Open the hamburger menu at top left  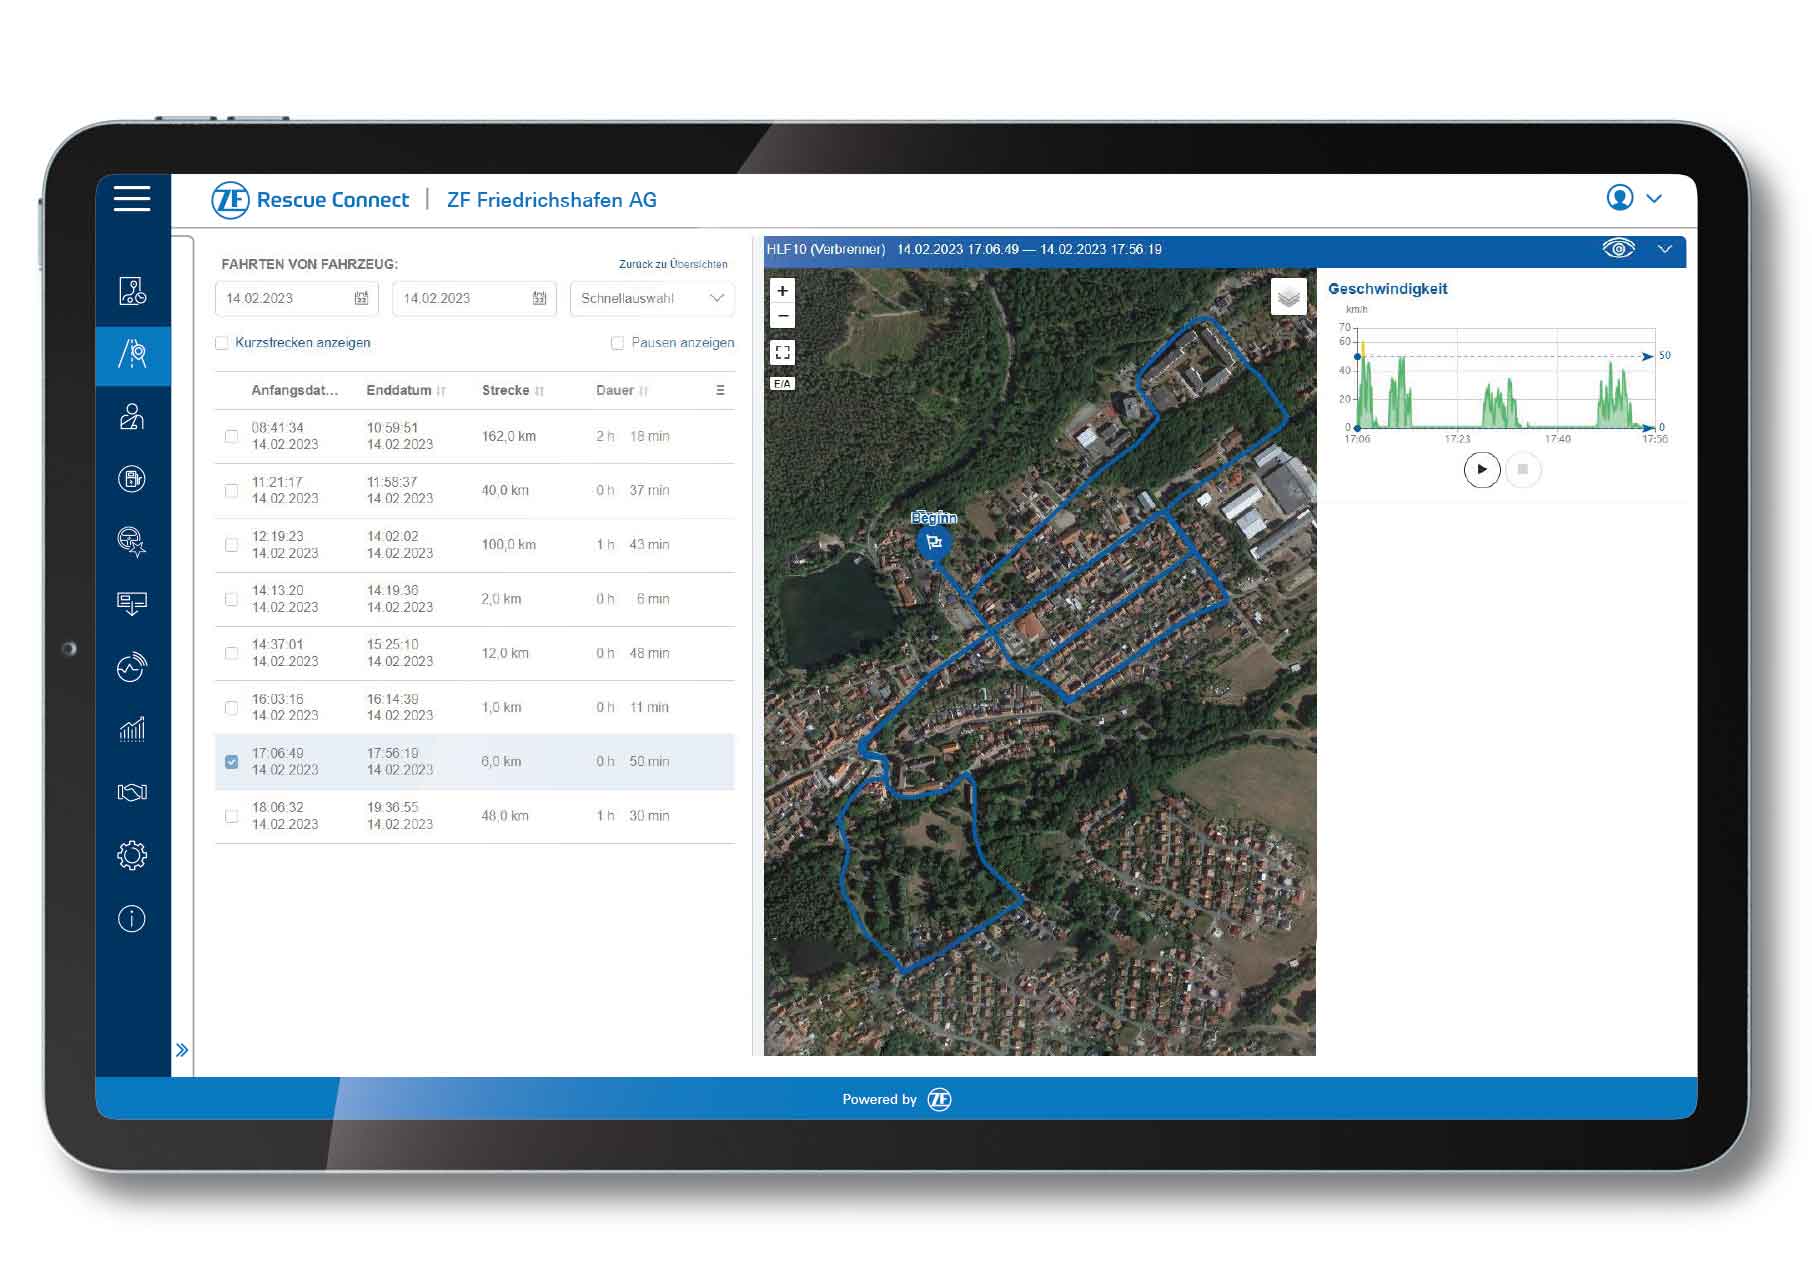tap(131, 199)
